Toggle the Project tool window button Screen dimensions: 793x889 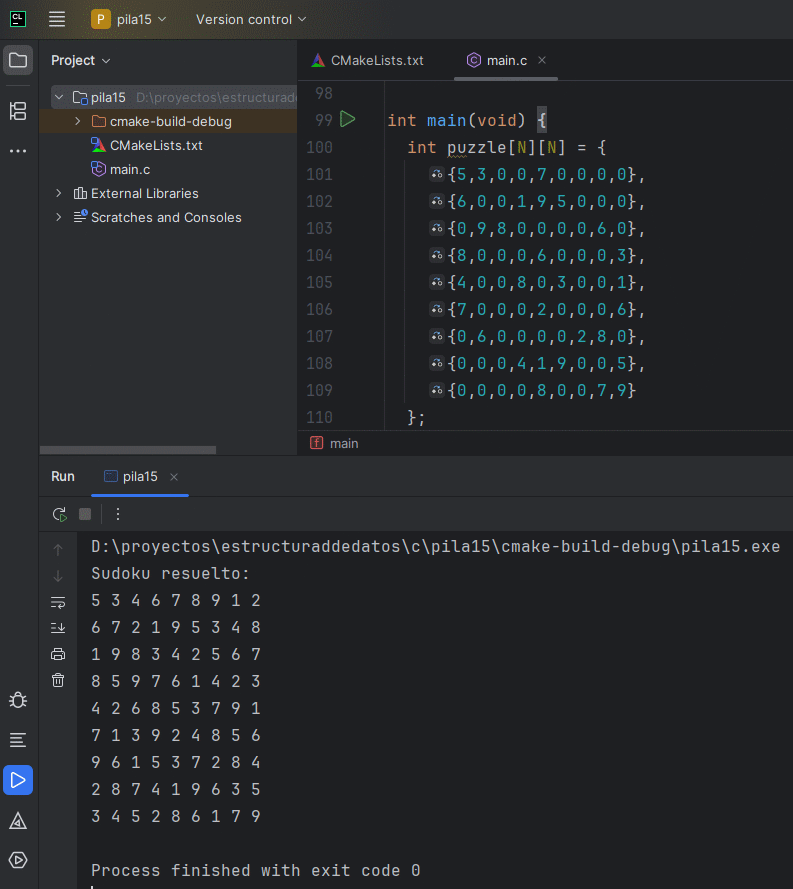click(x=18, y=60)
